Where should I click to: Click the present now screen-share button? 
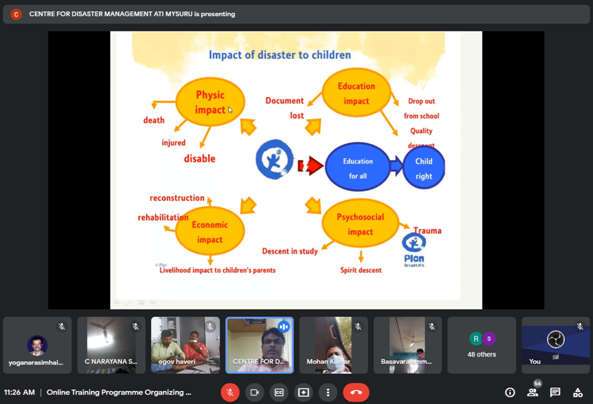303,392
